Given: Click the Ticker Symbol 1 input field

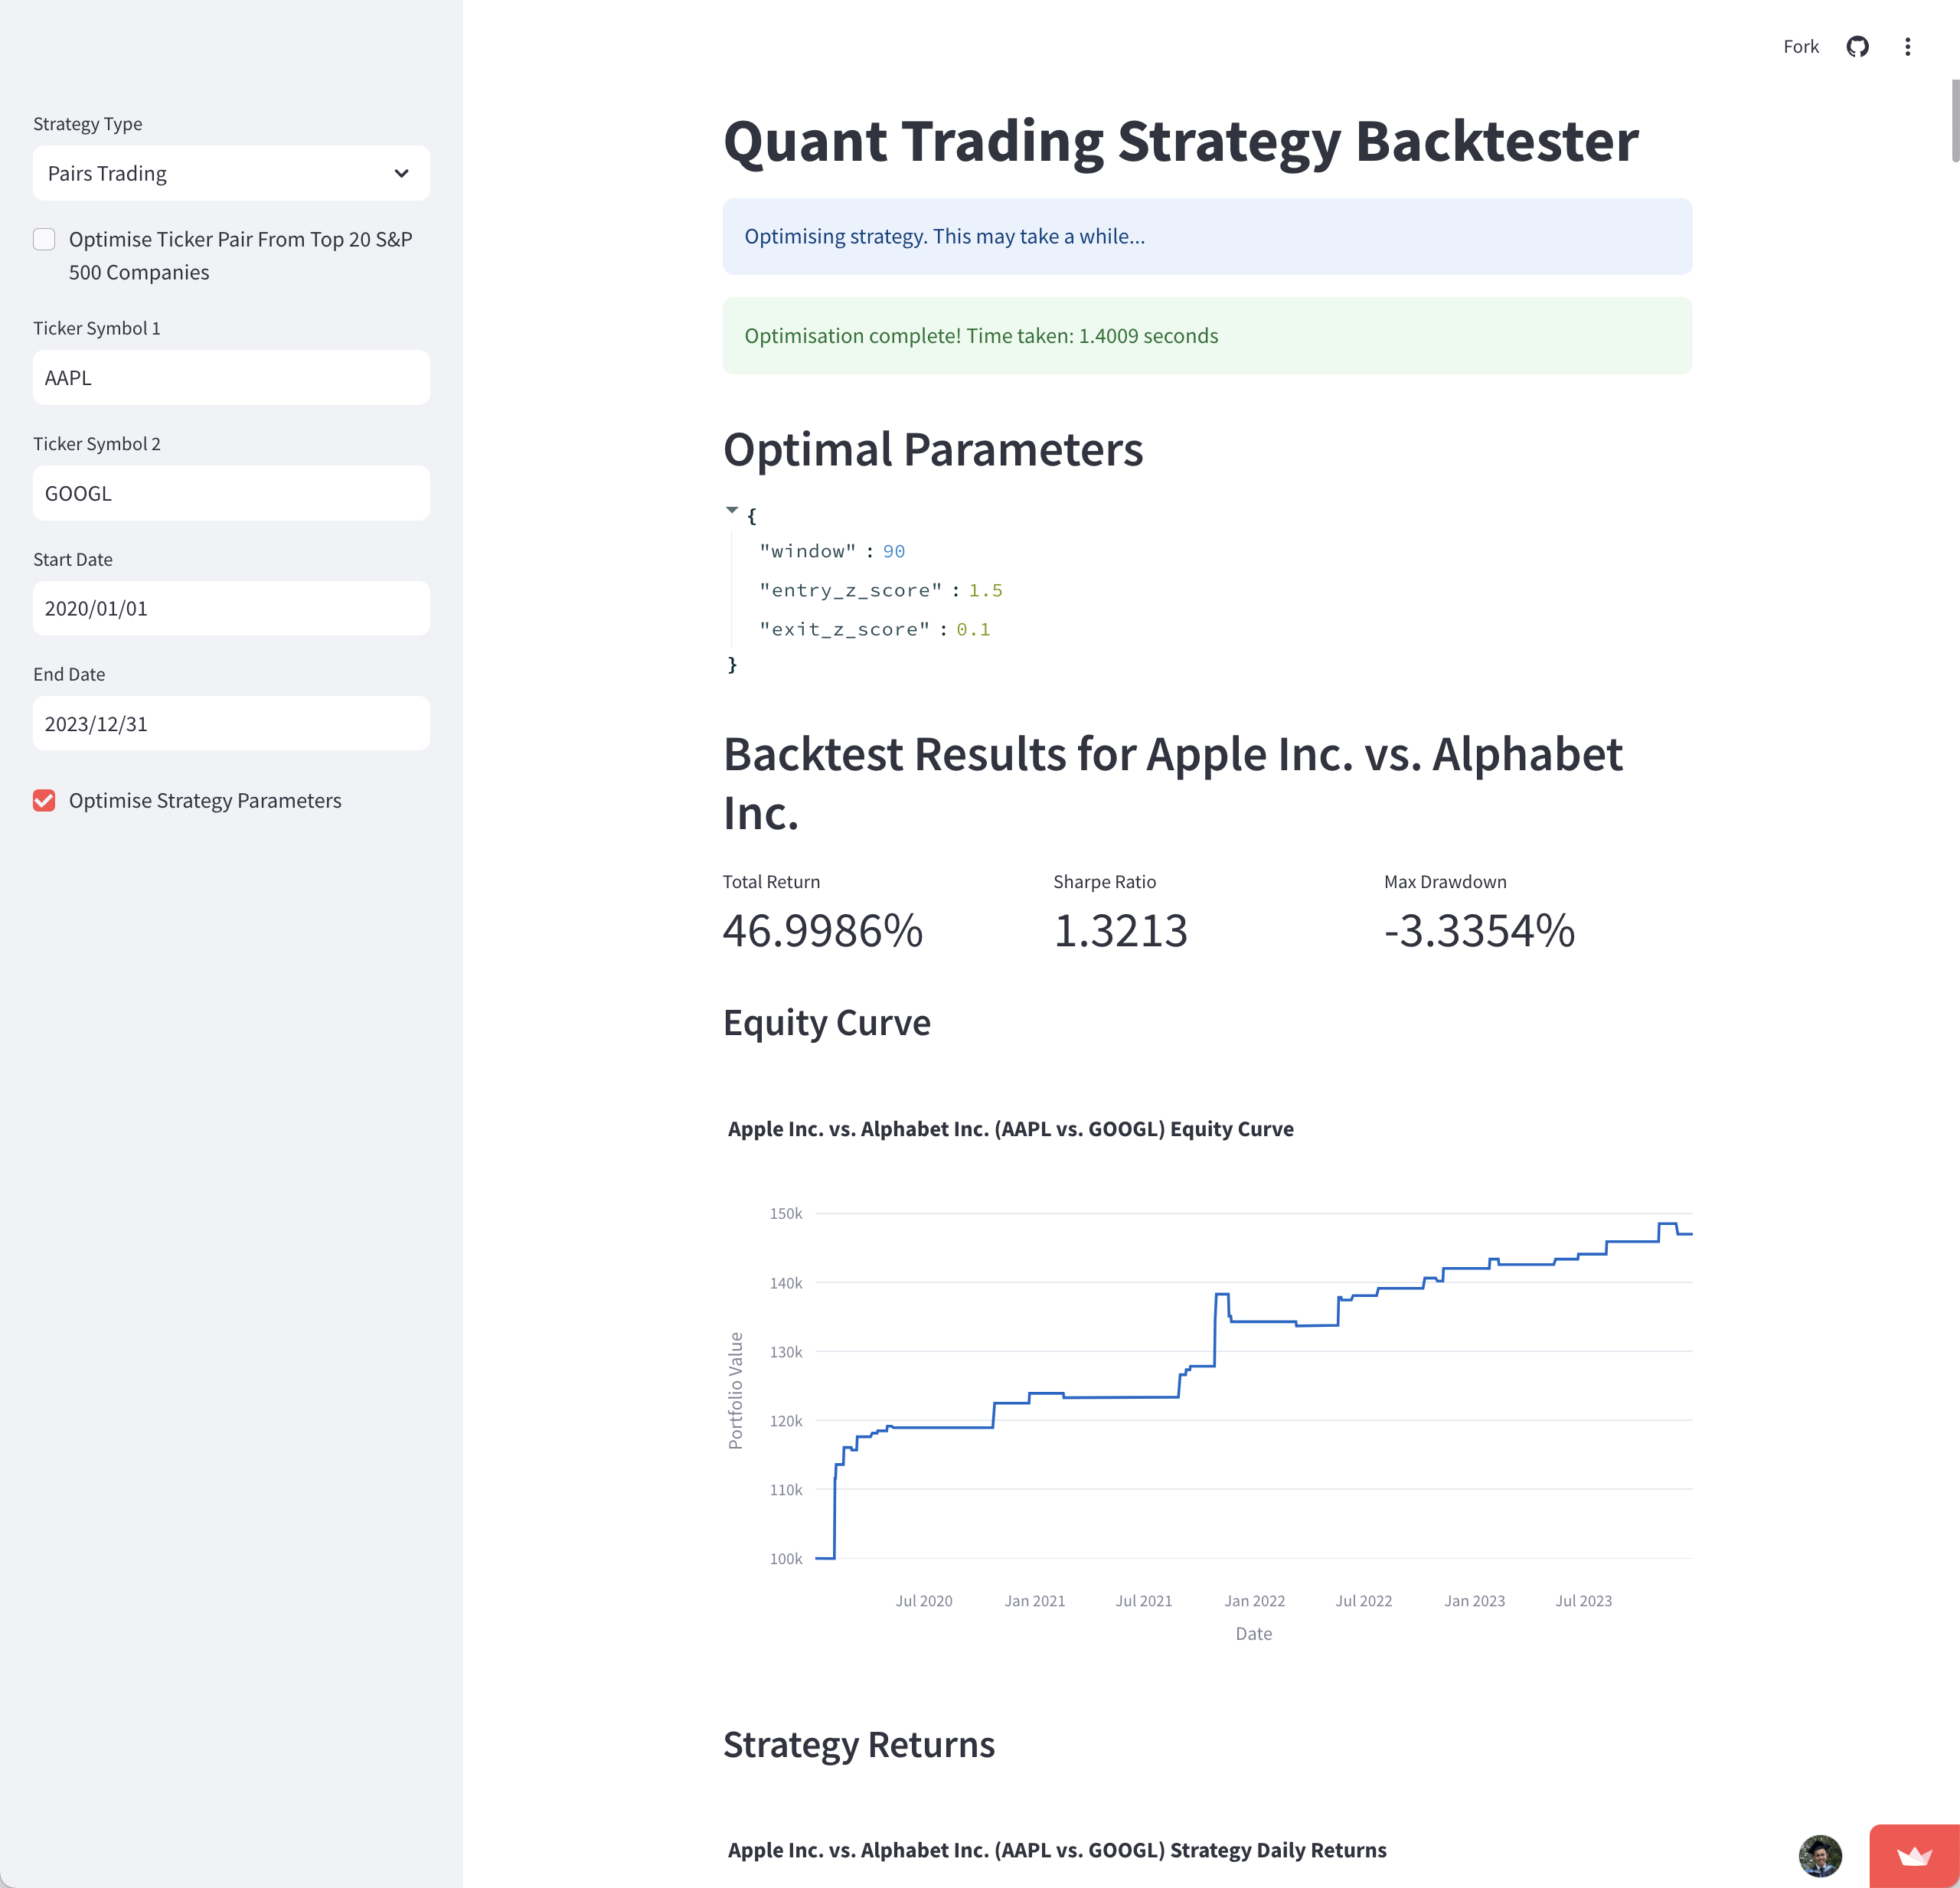Looking at the screenshot, I should point(231,376).
